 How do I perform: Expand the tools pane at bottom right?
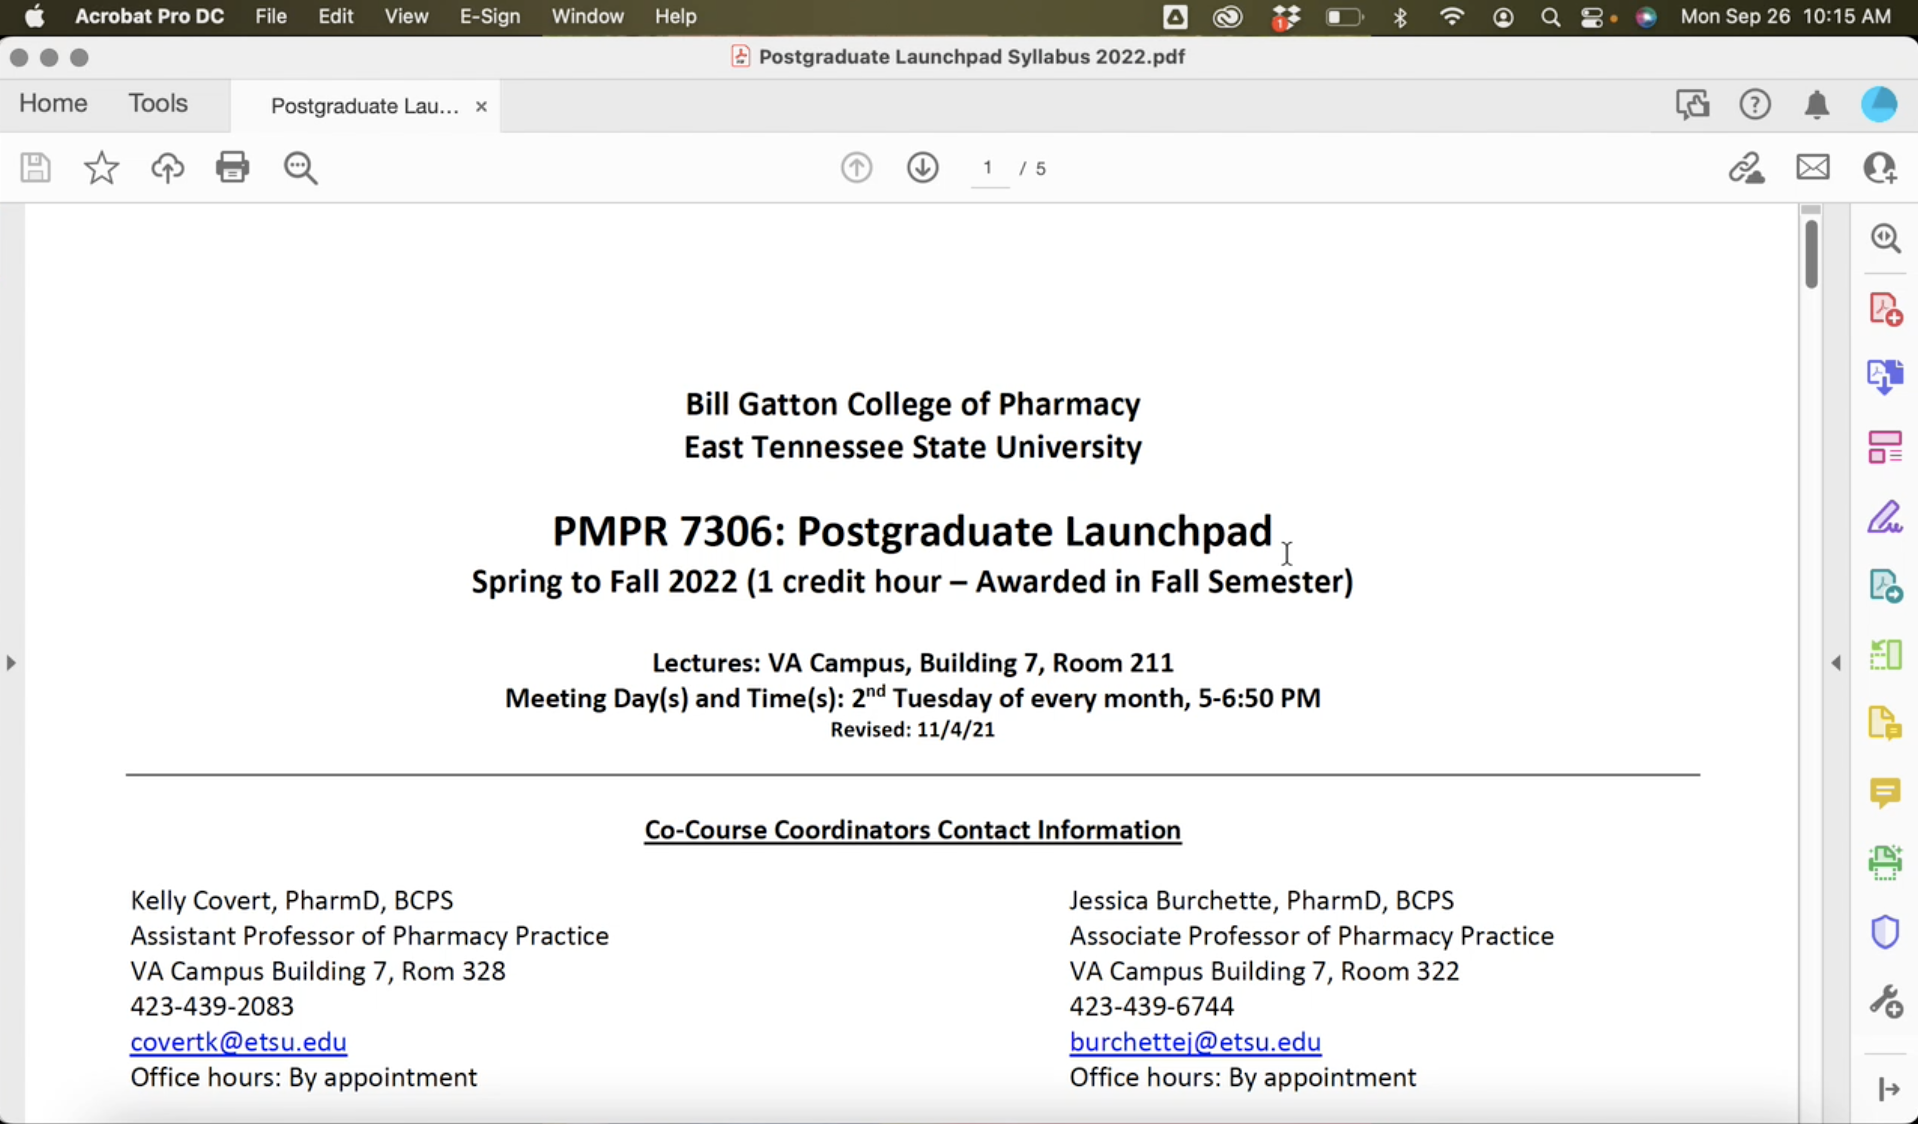1888,1089
